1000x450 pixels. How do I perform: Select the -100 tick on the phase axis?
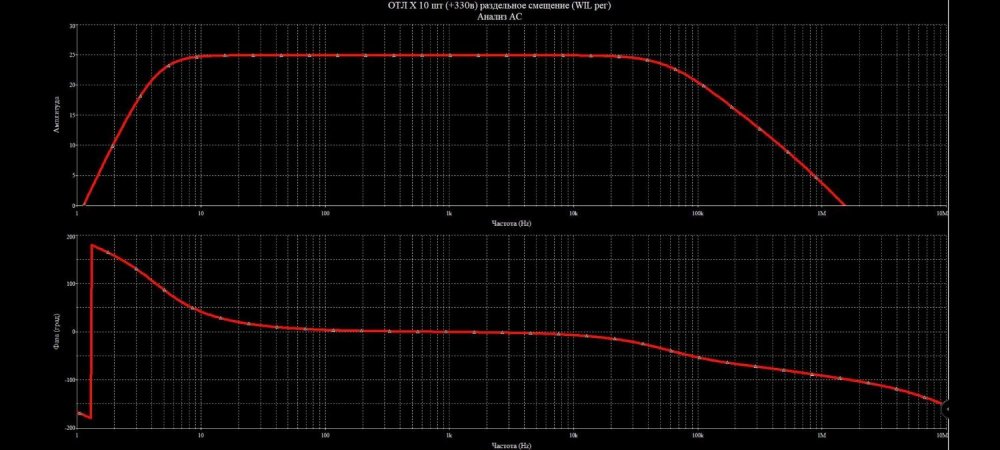(x=70, y=380)
